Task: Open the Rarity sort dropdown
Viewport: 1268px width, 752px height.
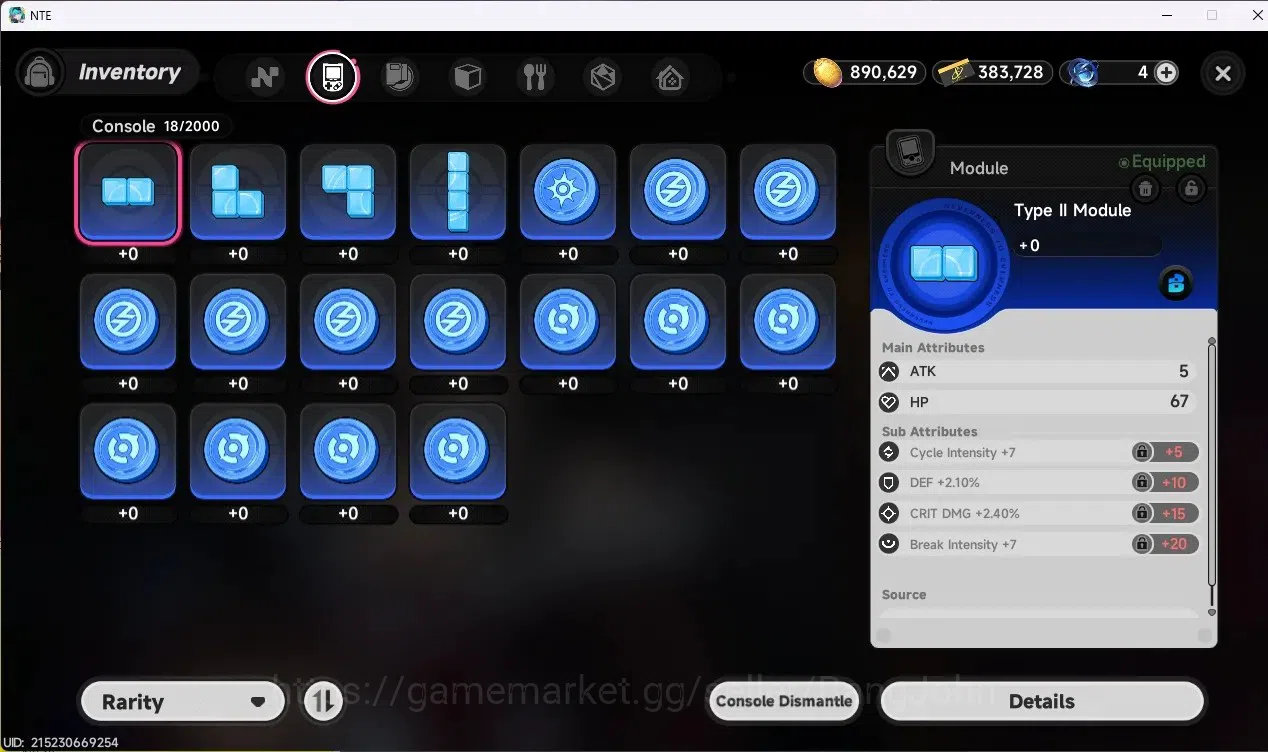Action: (x=181, y=702)
